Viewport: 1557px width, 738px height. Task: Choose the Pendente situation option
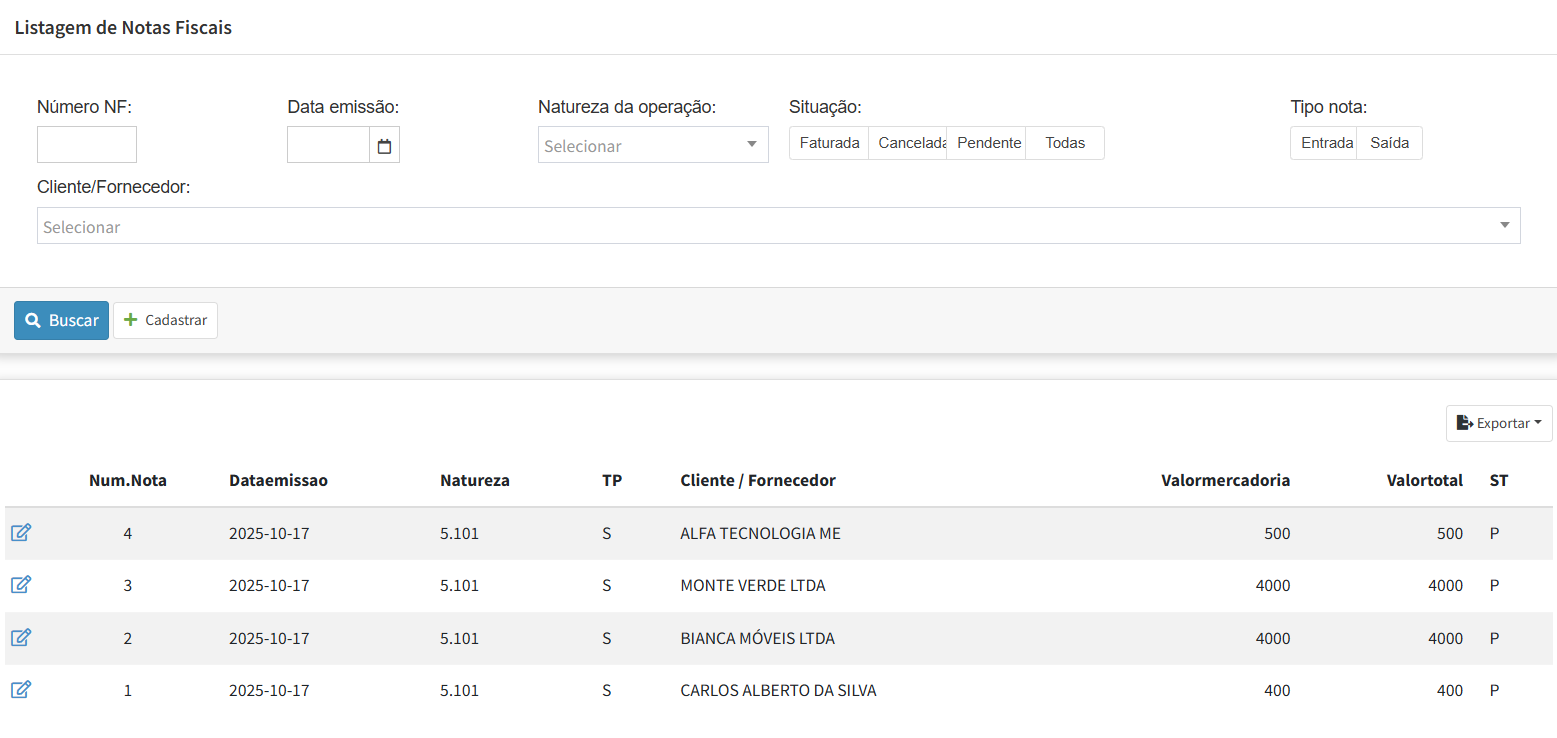click(987, 143)
